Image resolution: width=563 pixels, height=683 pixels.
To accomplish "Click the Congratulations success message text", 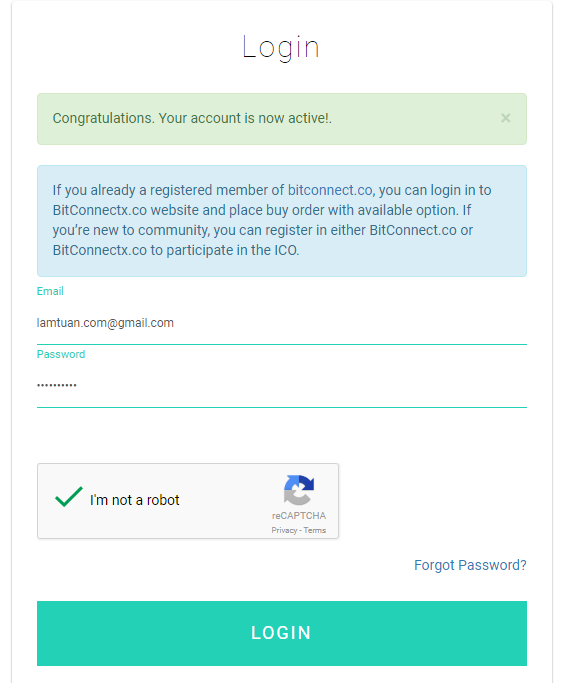I will pyautogui.click(x=192, y=118).
